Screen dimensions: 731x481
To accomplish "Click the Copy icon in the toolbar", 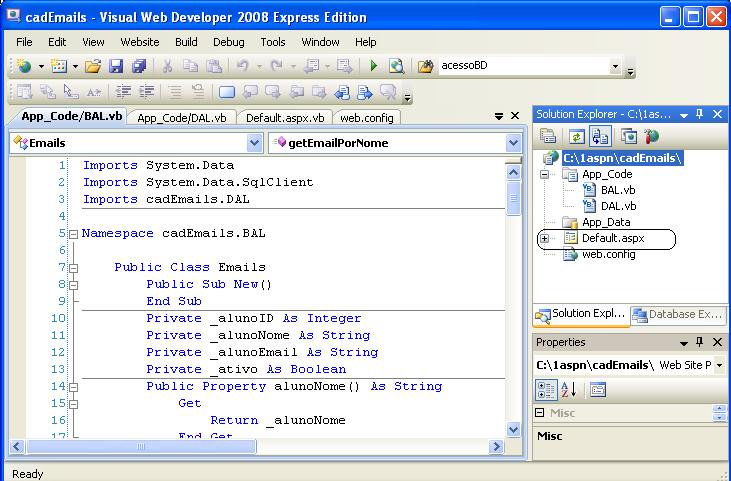I will pyautogui.click(x=190, y=66).
